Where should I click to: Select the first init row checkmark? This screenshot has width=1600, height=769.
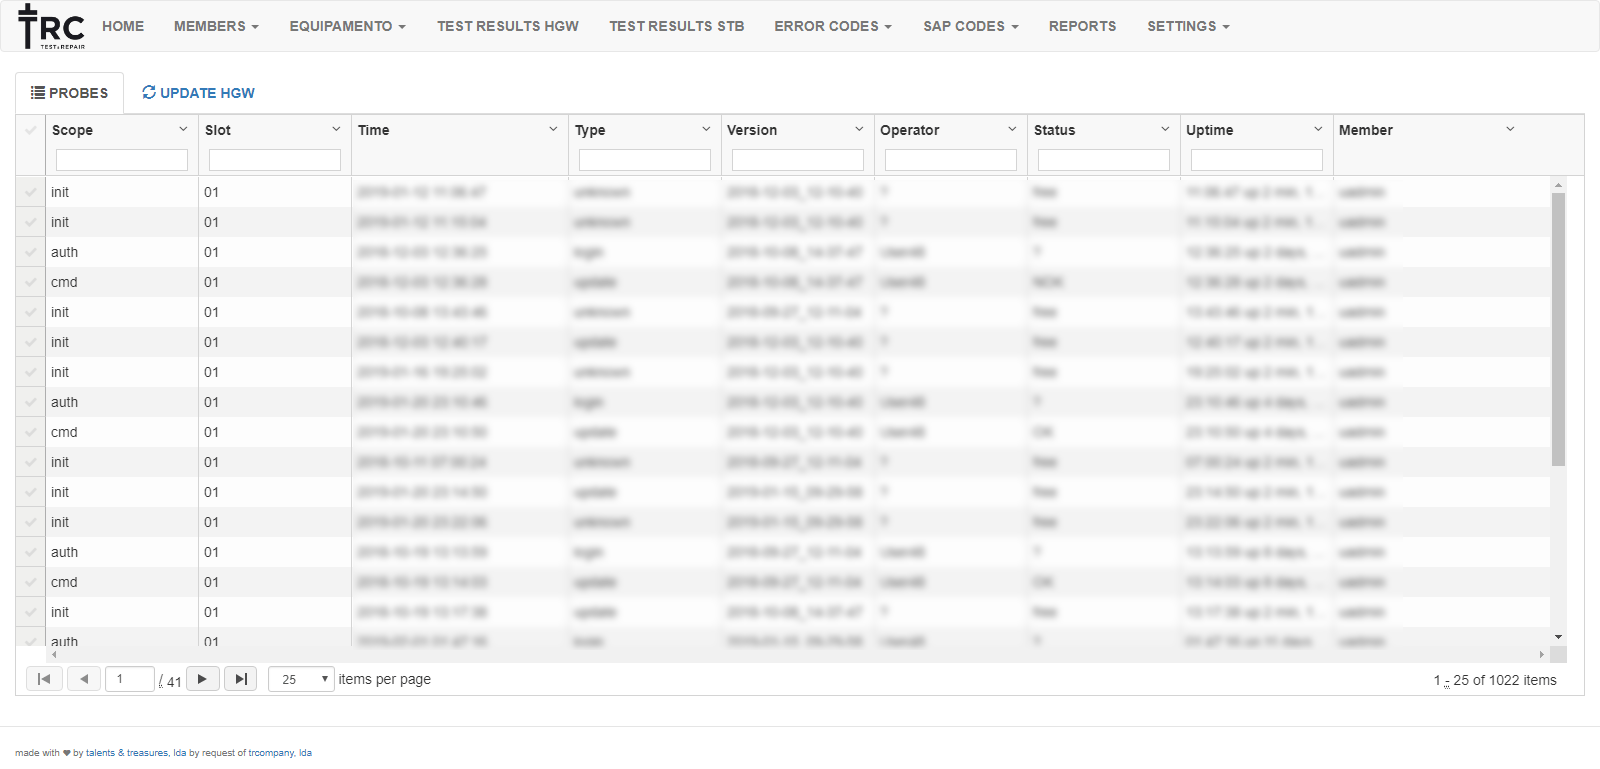coord(31,192)
